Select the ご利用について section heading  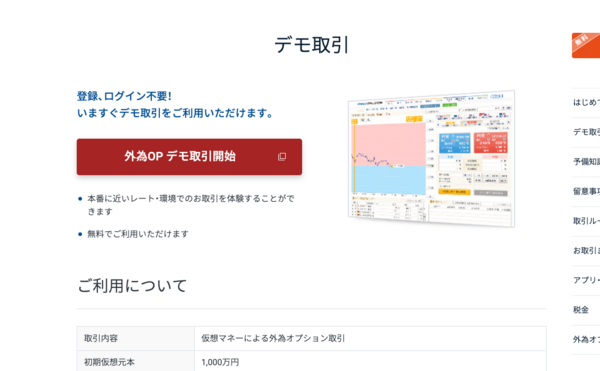coord(132,286)
